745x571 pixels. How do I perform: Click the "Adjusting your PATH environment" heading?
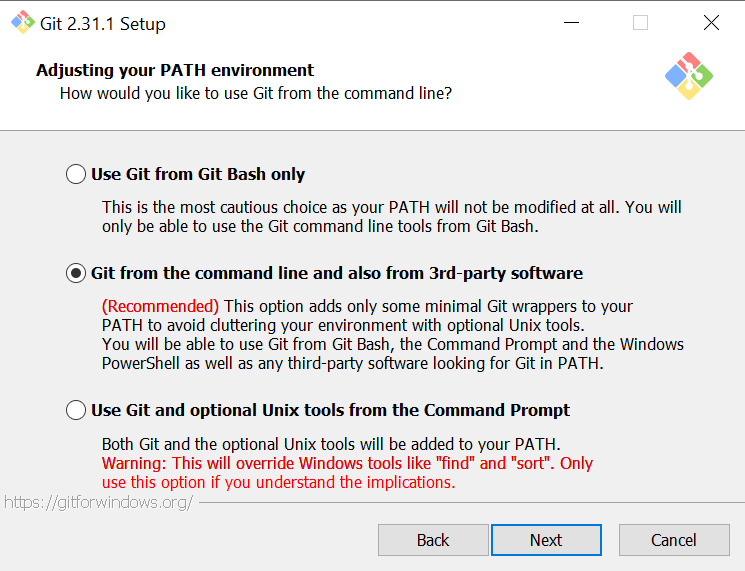(x=175, y=70)
